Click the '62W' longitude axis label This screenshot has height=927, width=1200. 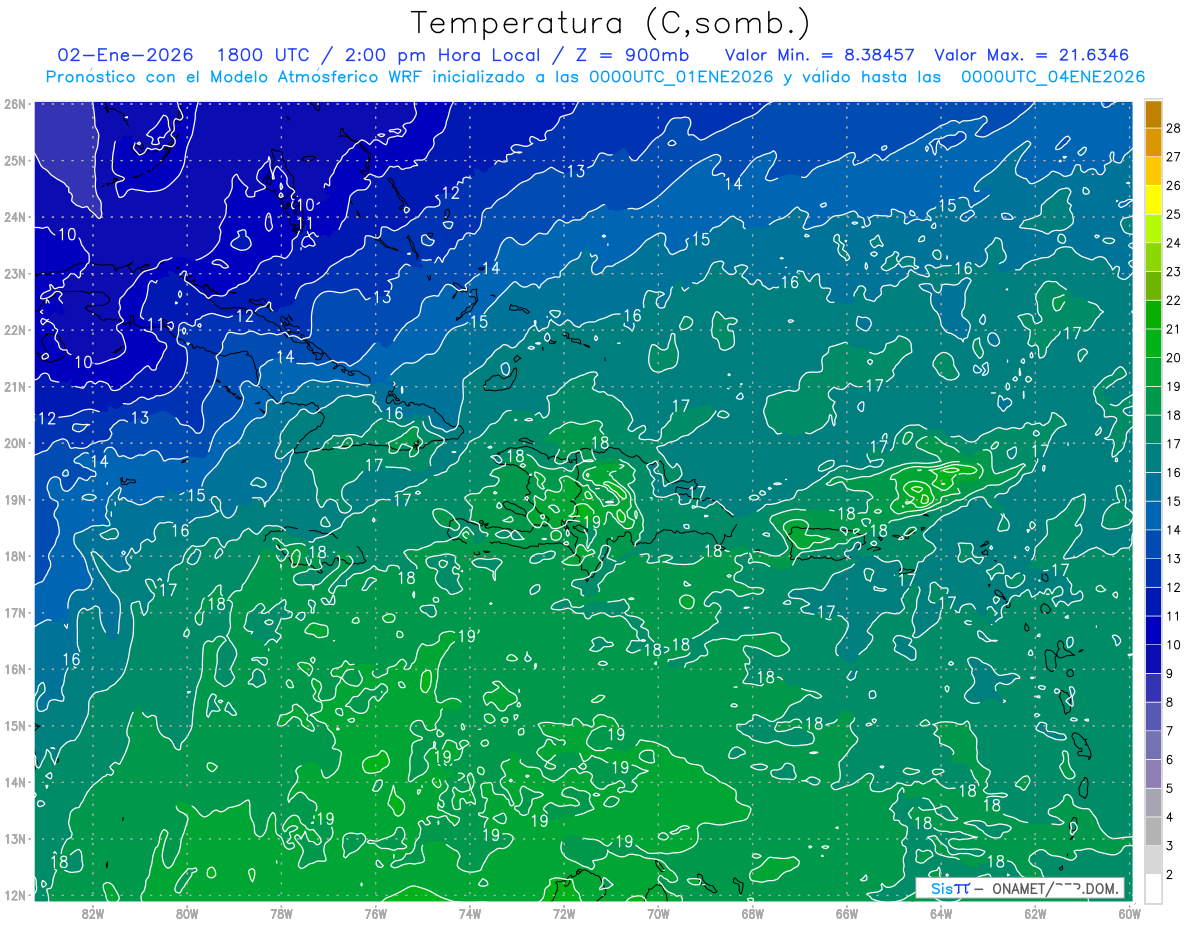1036,913
